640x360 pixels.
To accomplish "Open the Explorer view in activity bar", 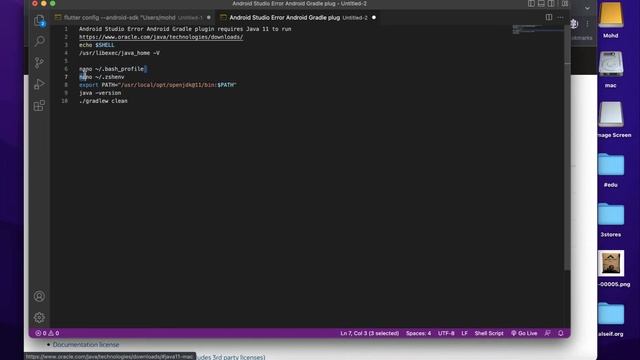I will coord(39,20).
